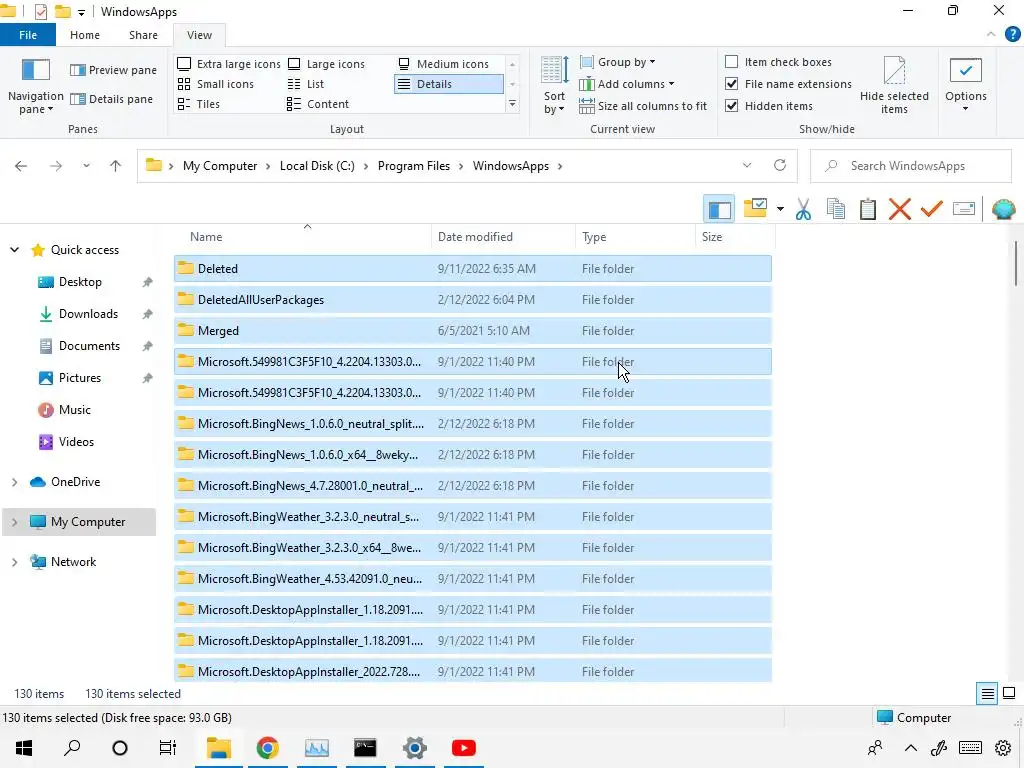Open the Options dropdown
This screenshot has width=1024, height=768.
(965, 86)
